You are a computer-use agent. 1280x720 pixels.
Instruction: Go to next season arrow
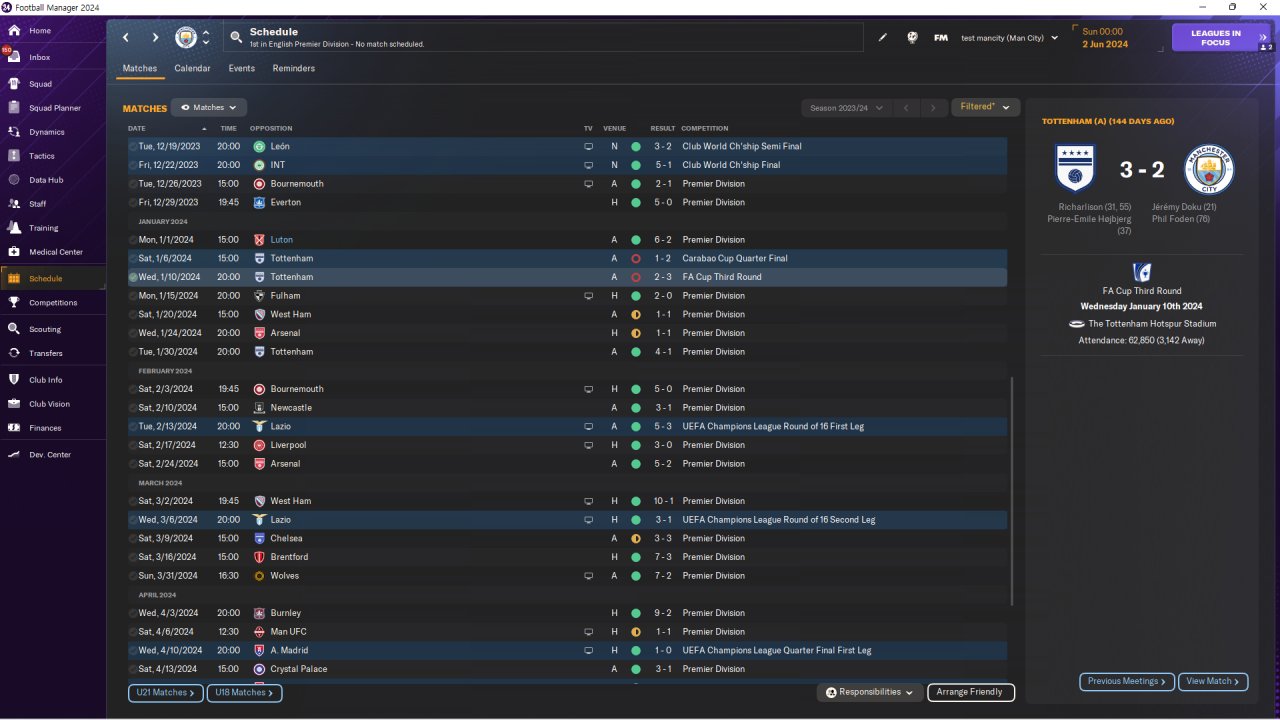click(933, 107)
